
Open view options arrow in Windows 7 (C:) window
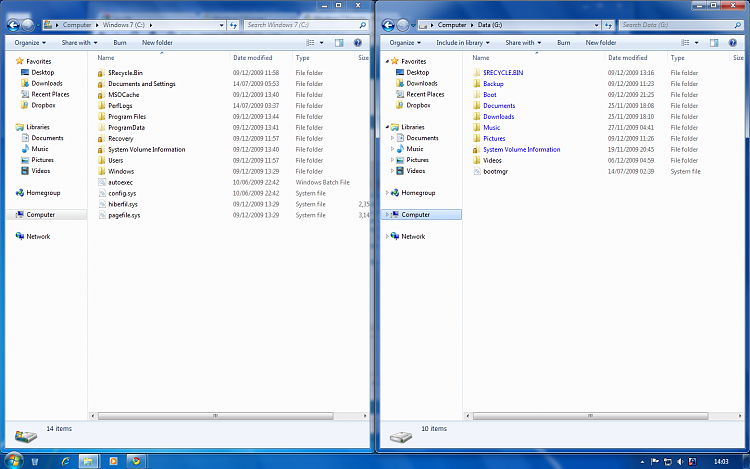tap(321, 43)
